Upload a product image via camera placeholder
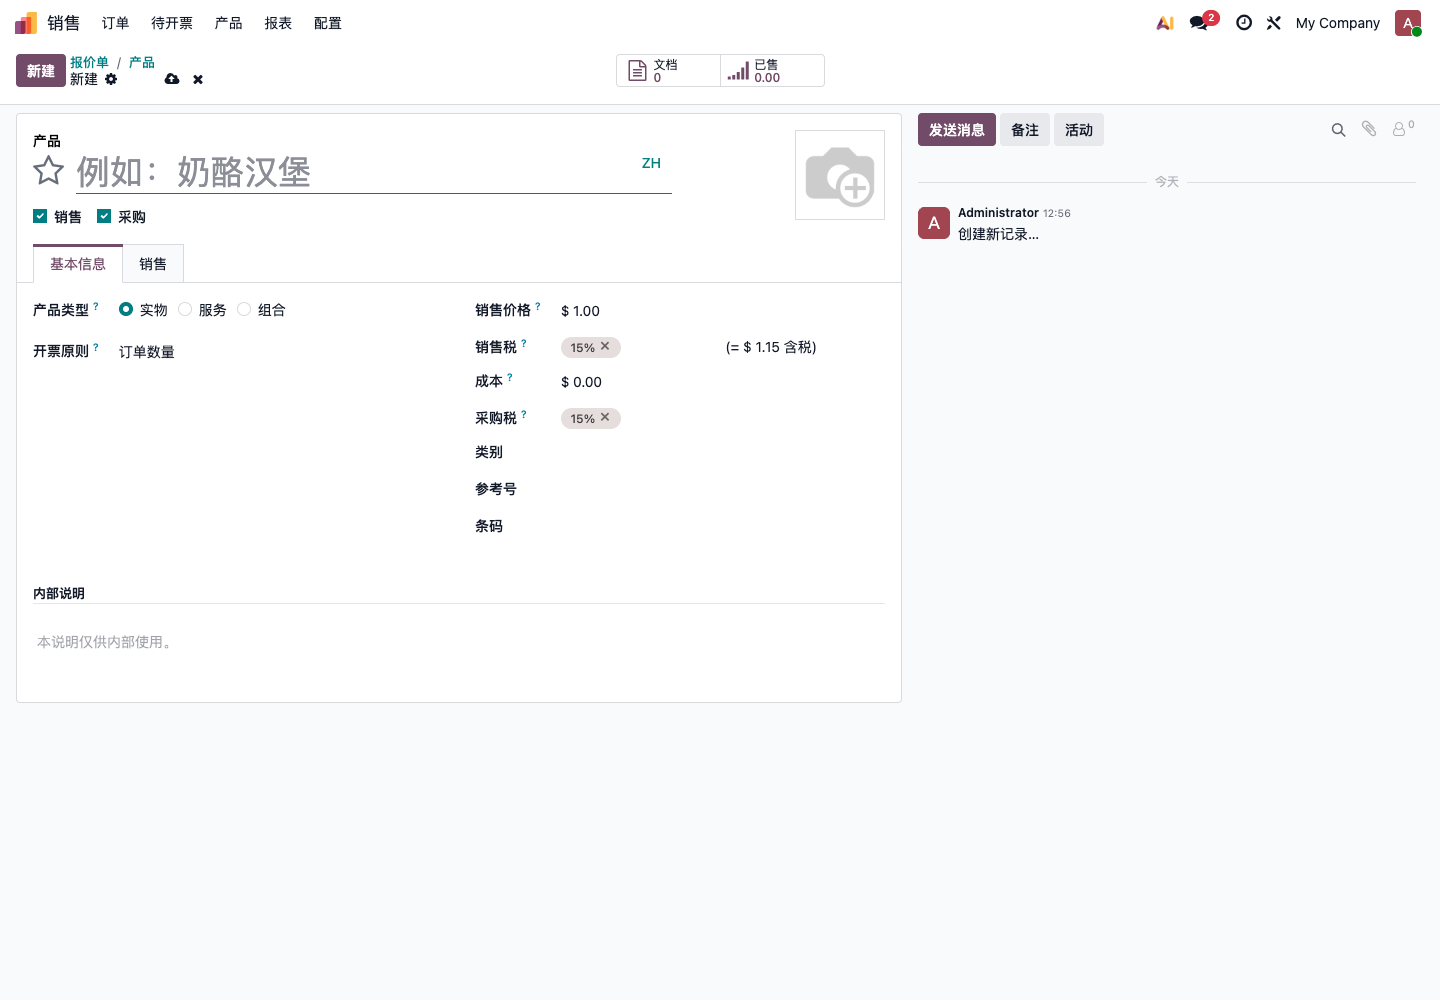Image resolution: width=1440 pixels, height=1000 pixels. [x=840, y=175]
